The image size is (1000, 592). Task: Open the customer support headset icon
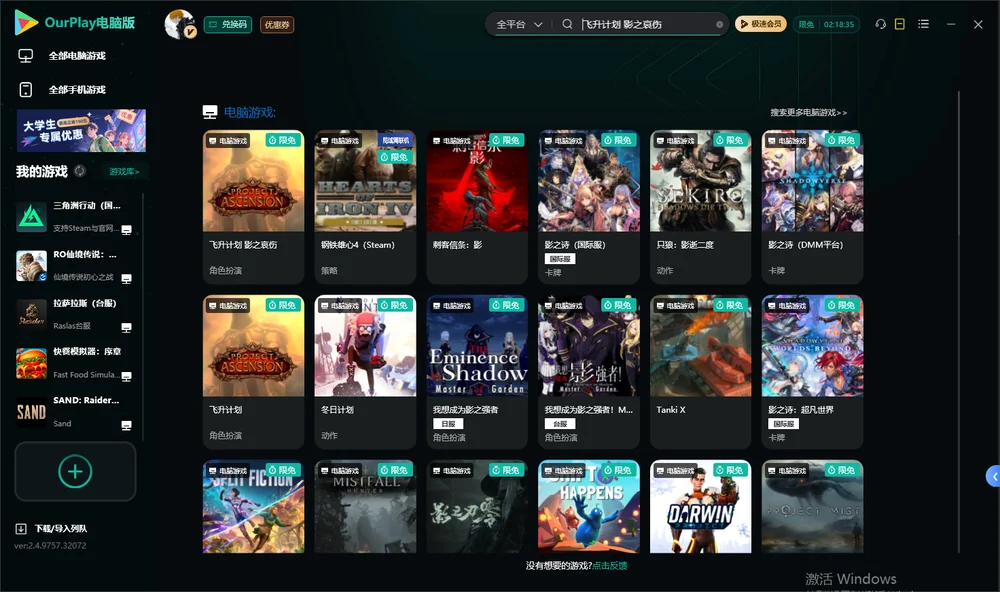pyautogui.click(x=880, y=24)
